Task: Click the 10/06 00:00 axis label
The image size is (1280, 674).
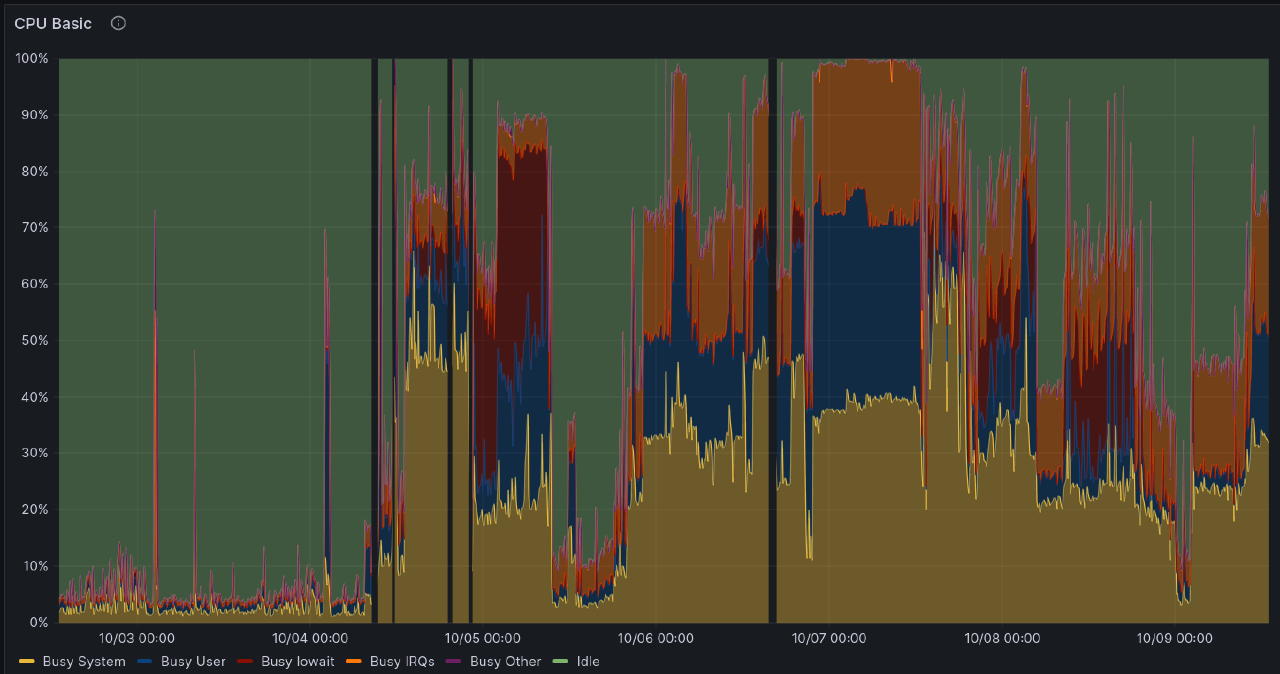Action: pyautogui.click(x=655, y=638)
